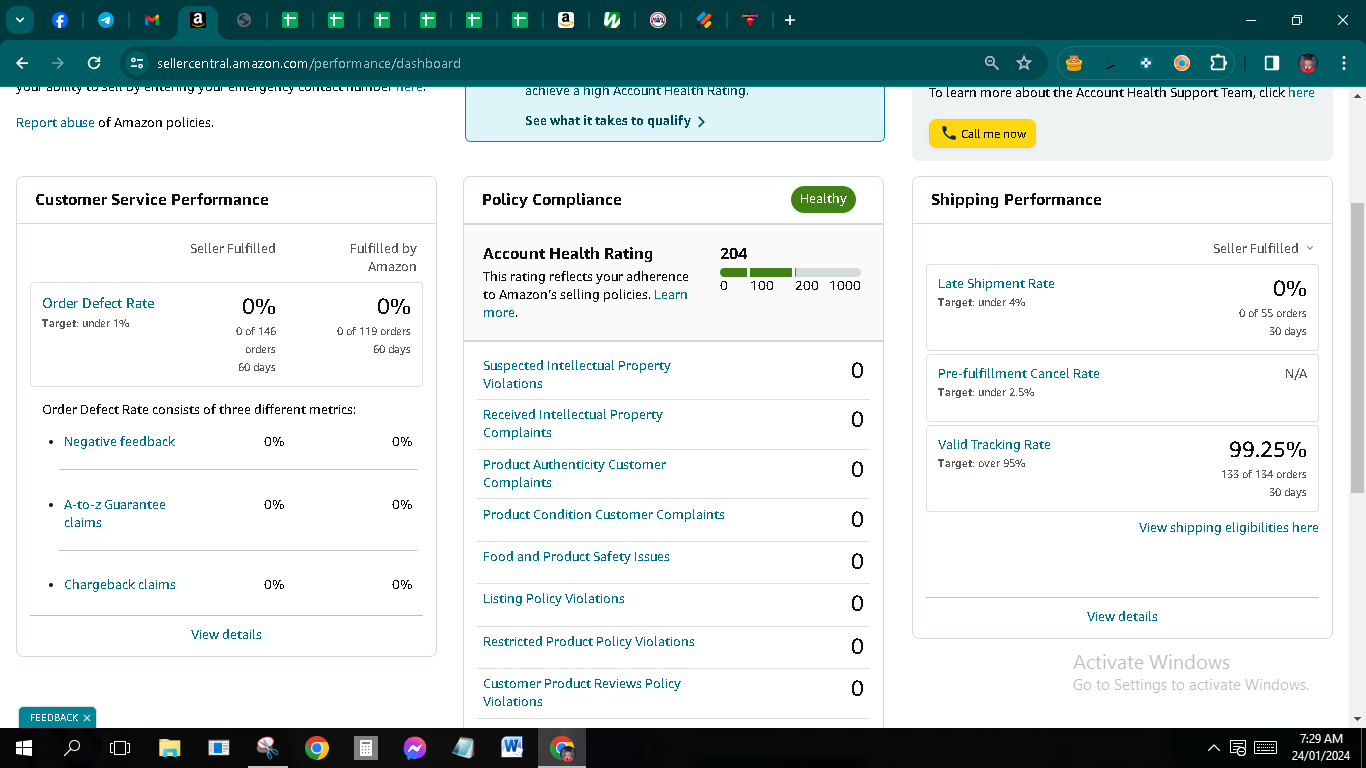Open the Chrome three-dot menu

click(x=1343, y=63)
